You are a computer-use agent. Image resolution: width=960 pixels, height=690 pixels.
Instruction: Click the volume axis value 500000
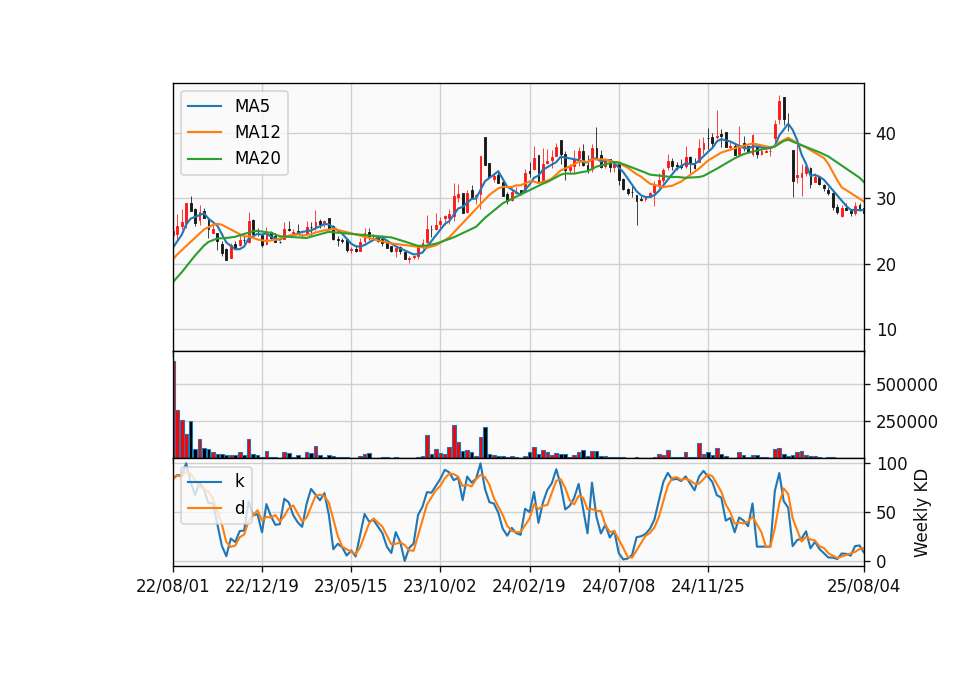coord(907,385)
